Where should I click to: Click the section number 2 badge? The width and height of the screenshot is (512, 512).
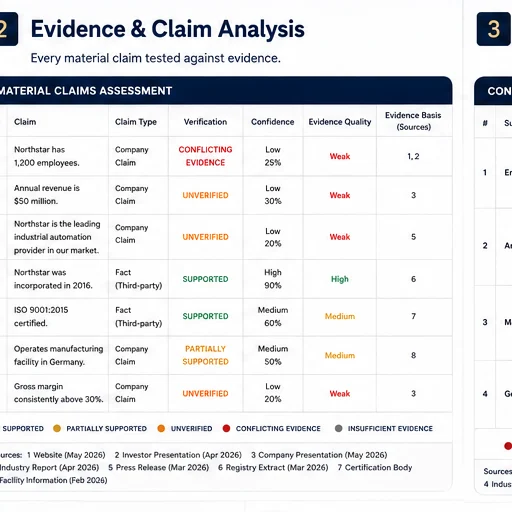click(x=9, y=29)
